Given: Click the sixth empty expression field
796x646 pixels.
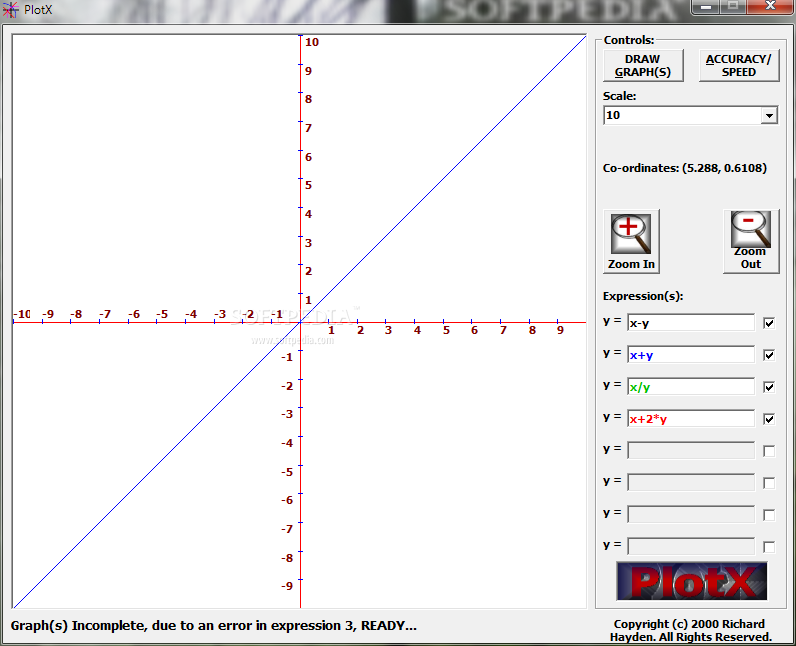Looking at the screenshot, I should (x=691, y=483).
